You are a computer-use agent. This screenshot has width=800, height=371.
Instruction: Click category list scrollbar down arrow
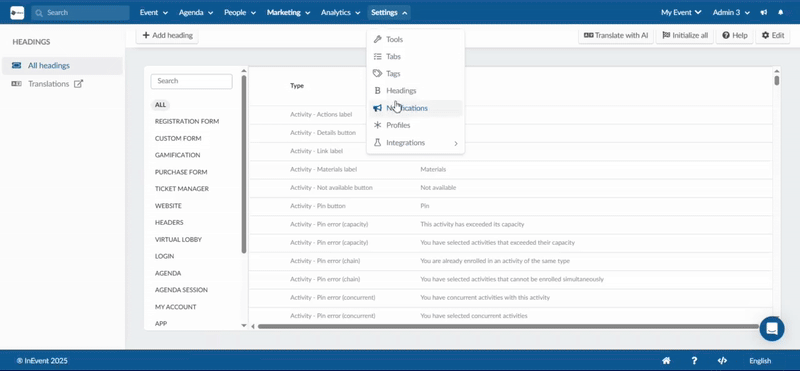pos(243,326)
